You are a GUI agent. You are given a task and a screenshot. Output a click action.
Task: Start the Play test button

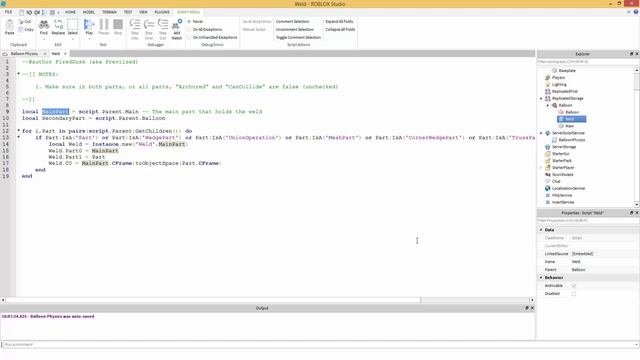pyautogui.click(x=89, y=24)
